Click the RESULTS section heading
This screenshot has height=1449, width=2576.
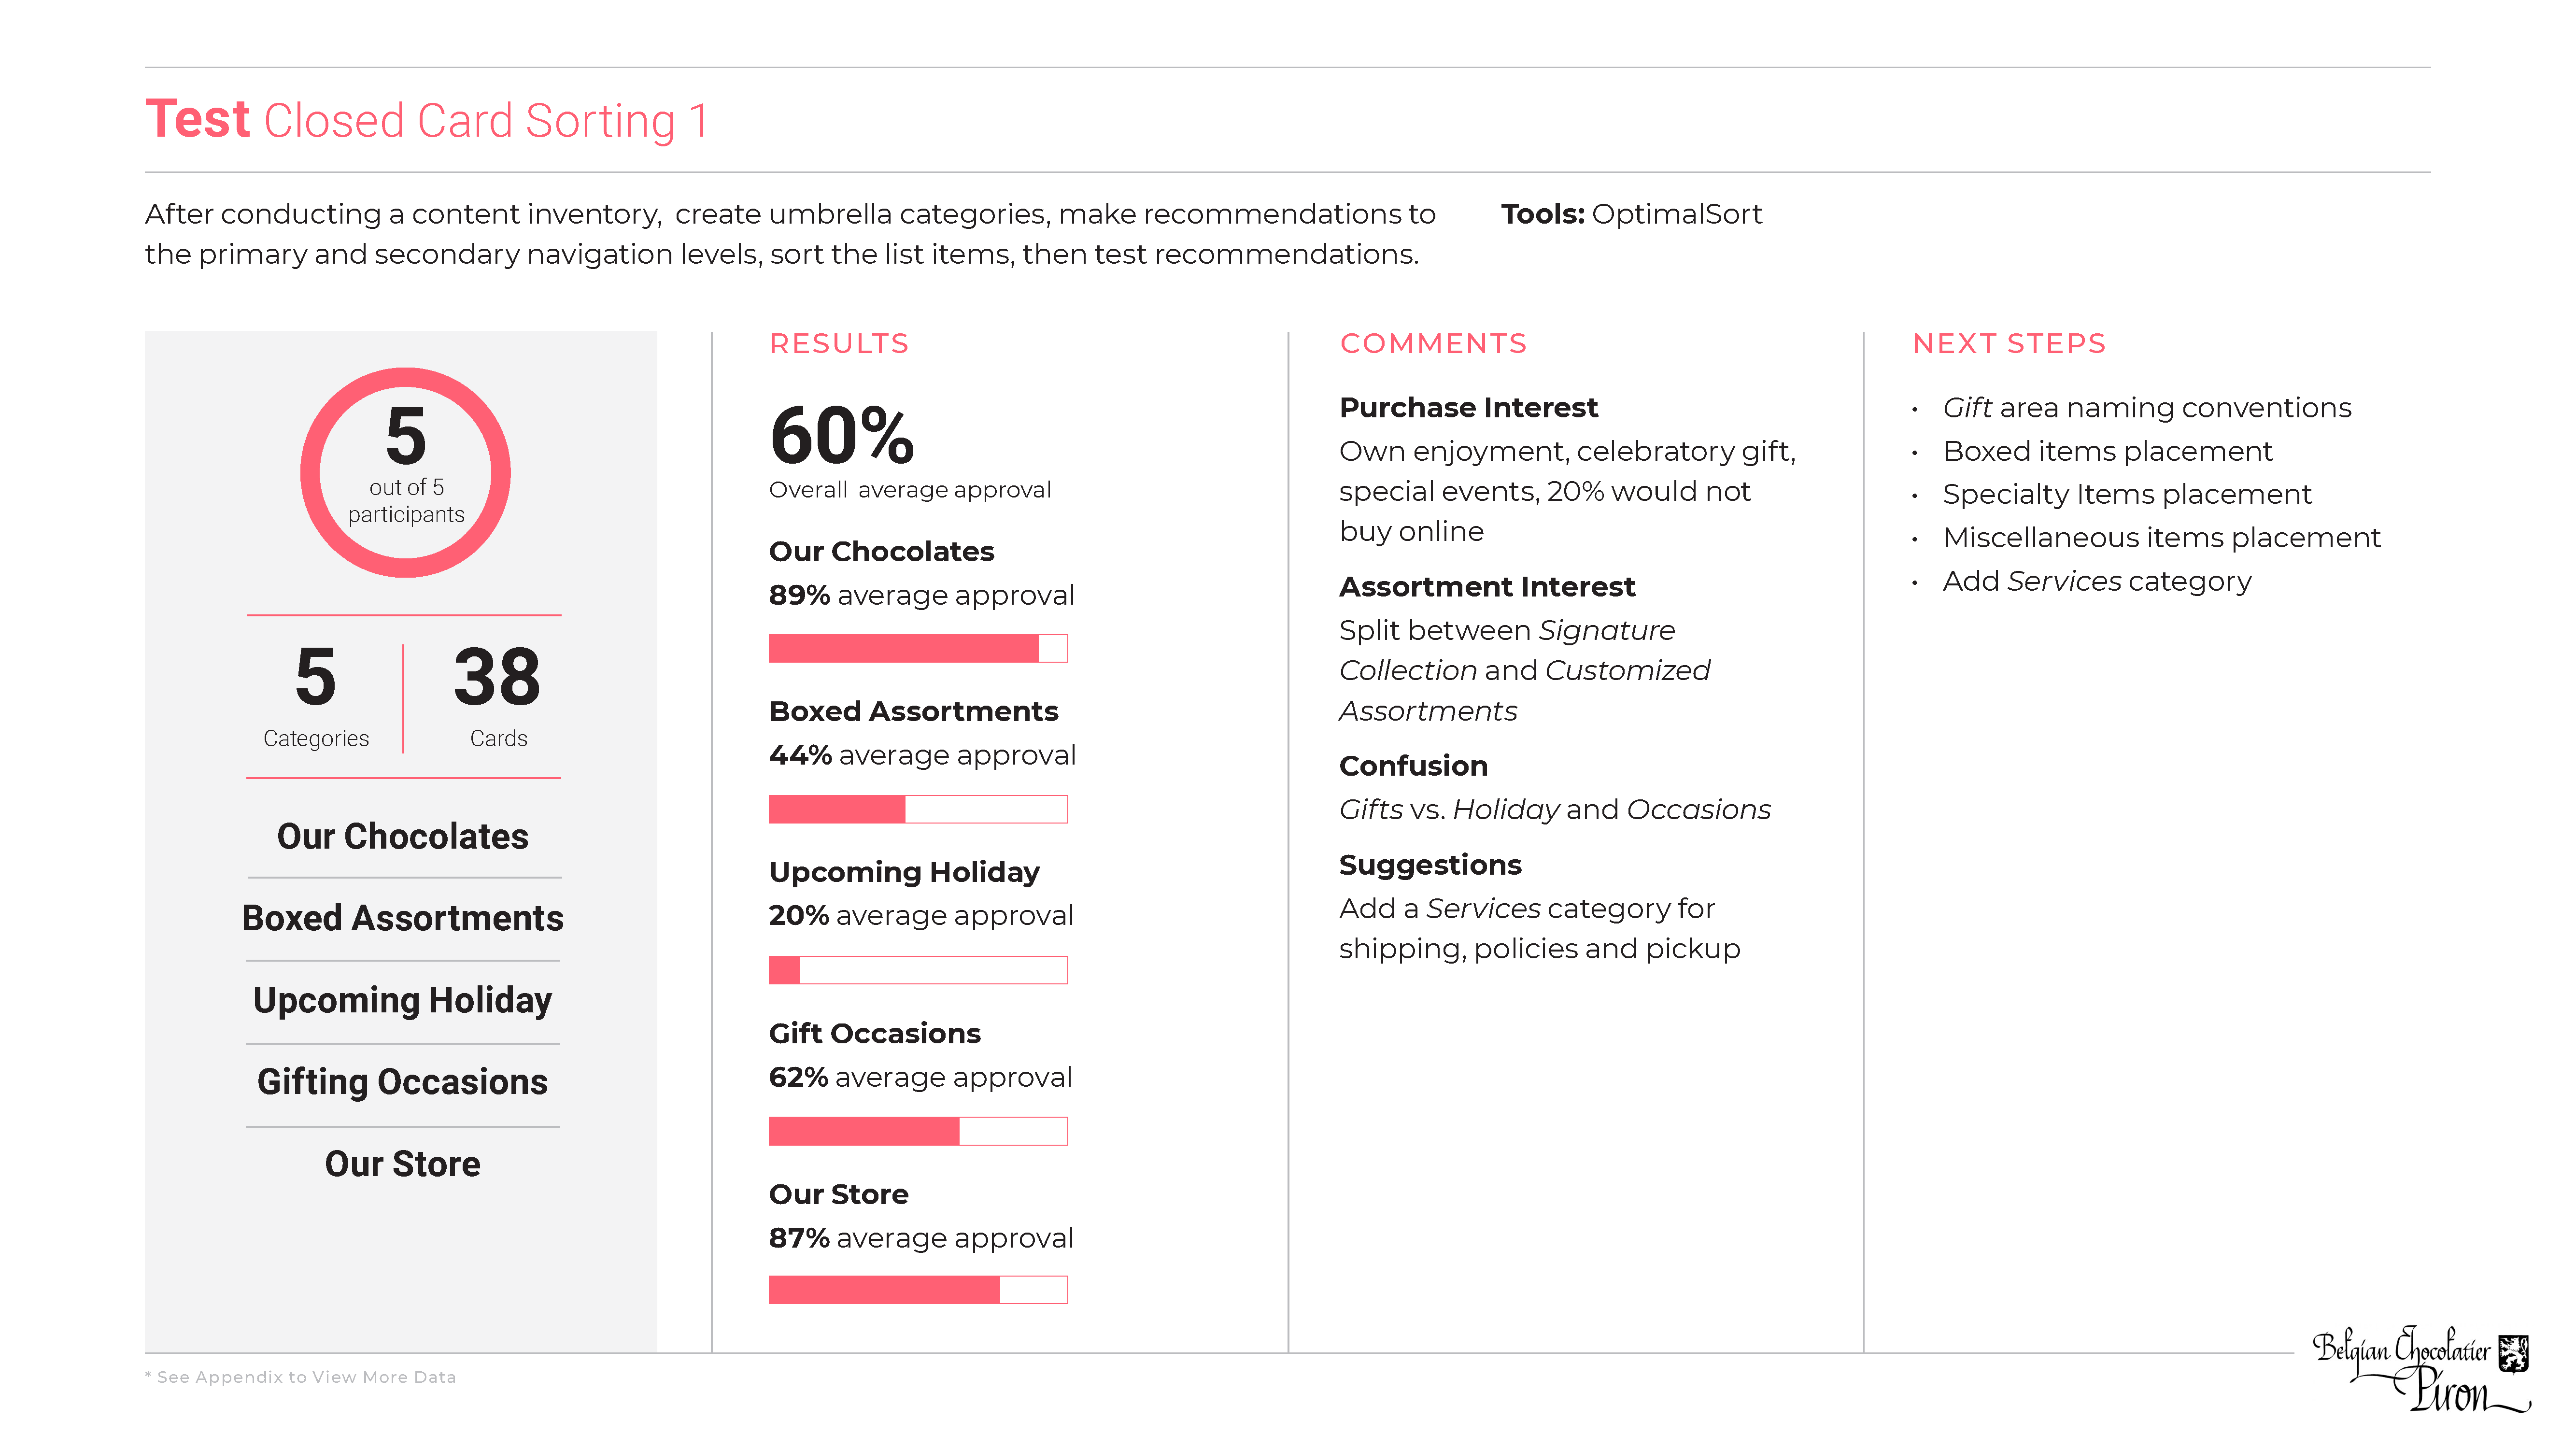coord(838,344)
